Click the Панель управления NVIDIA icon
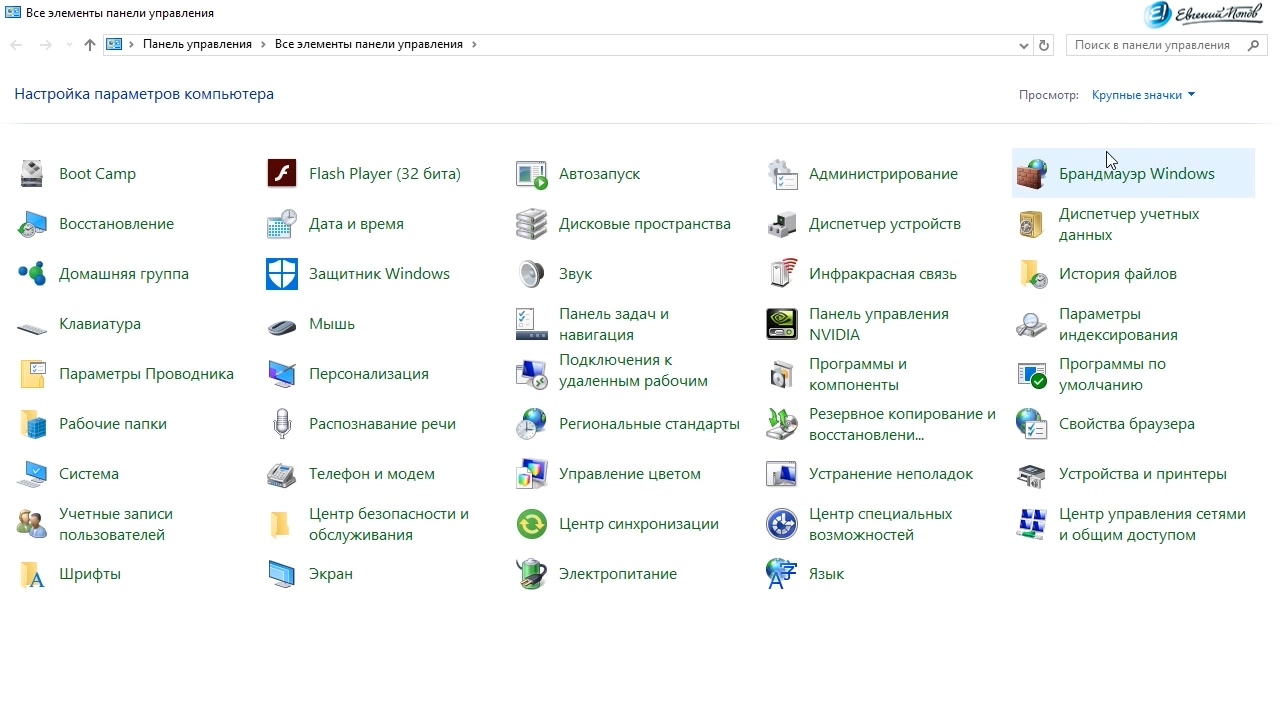 click(x=782, y=324)
